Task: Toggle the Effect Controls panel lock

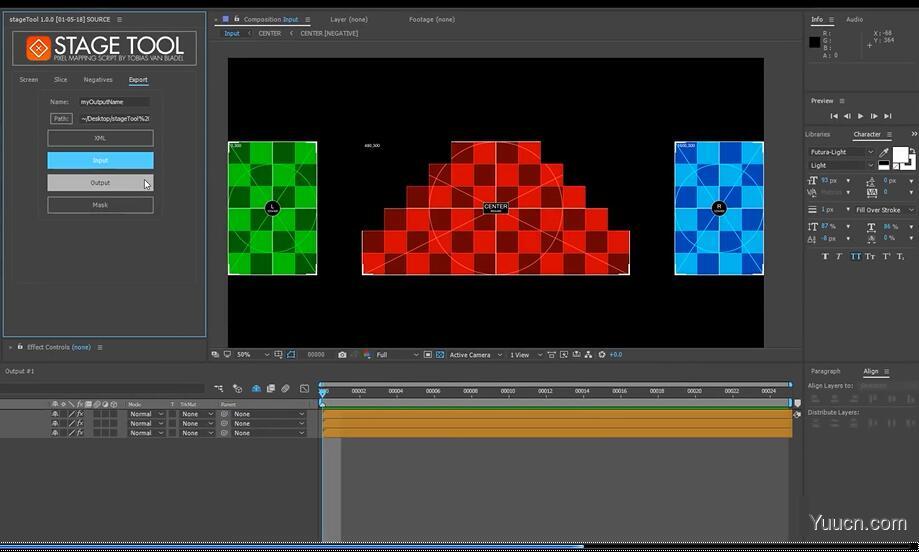Action: pos(20,347)
